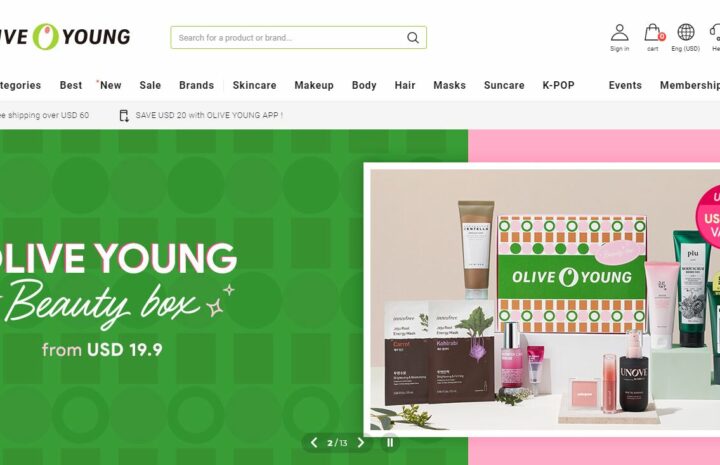Screen dimensions: 720x465
Task: Click the search magnifier icon
Action: (x=413, y=38)
